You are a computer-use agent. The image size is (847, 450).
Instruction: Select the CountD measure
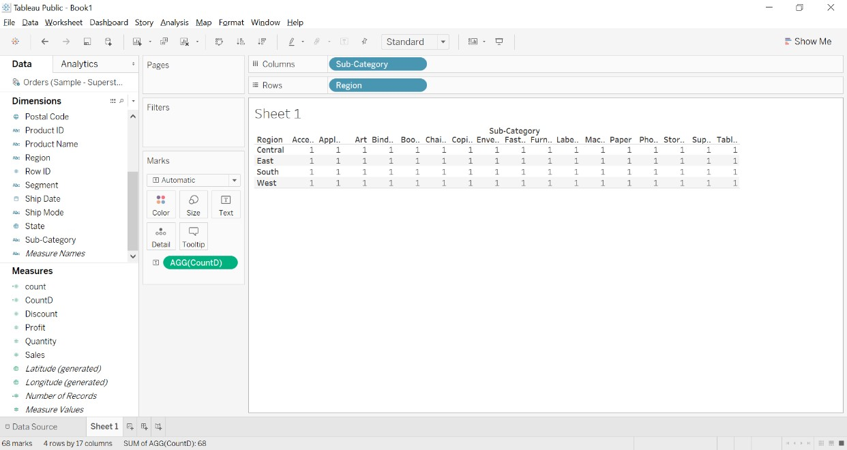coord(39,300)
